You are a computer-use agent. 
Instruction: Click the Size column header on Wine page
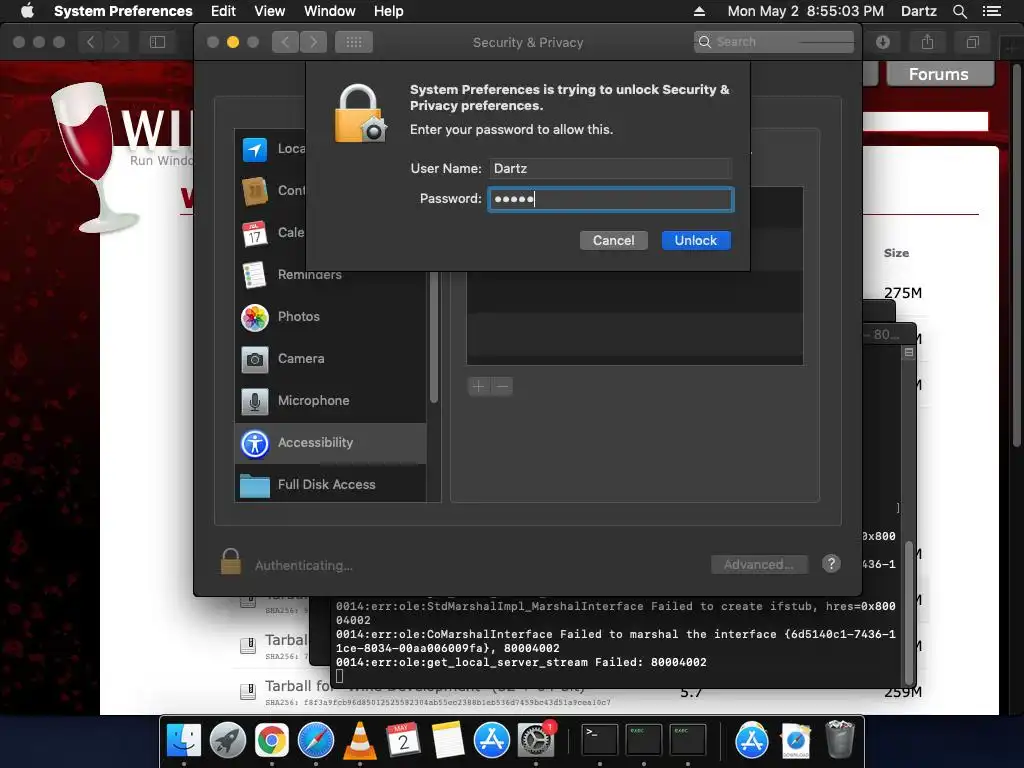(x=896, y=253)
